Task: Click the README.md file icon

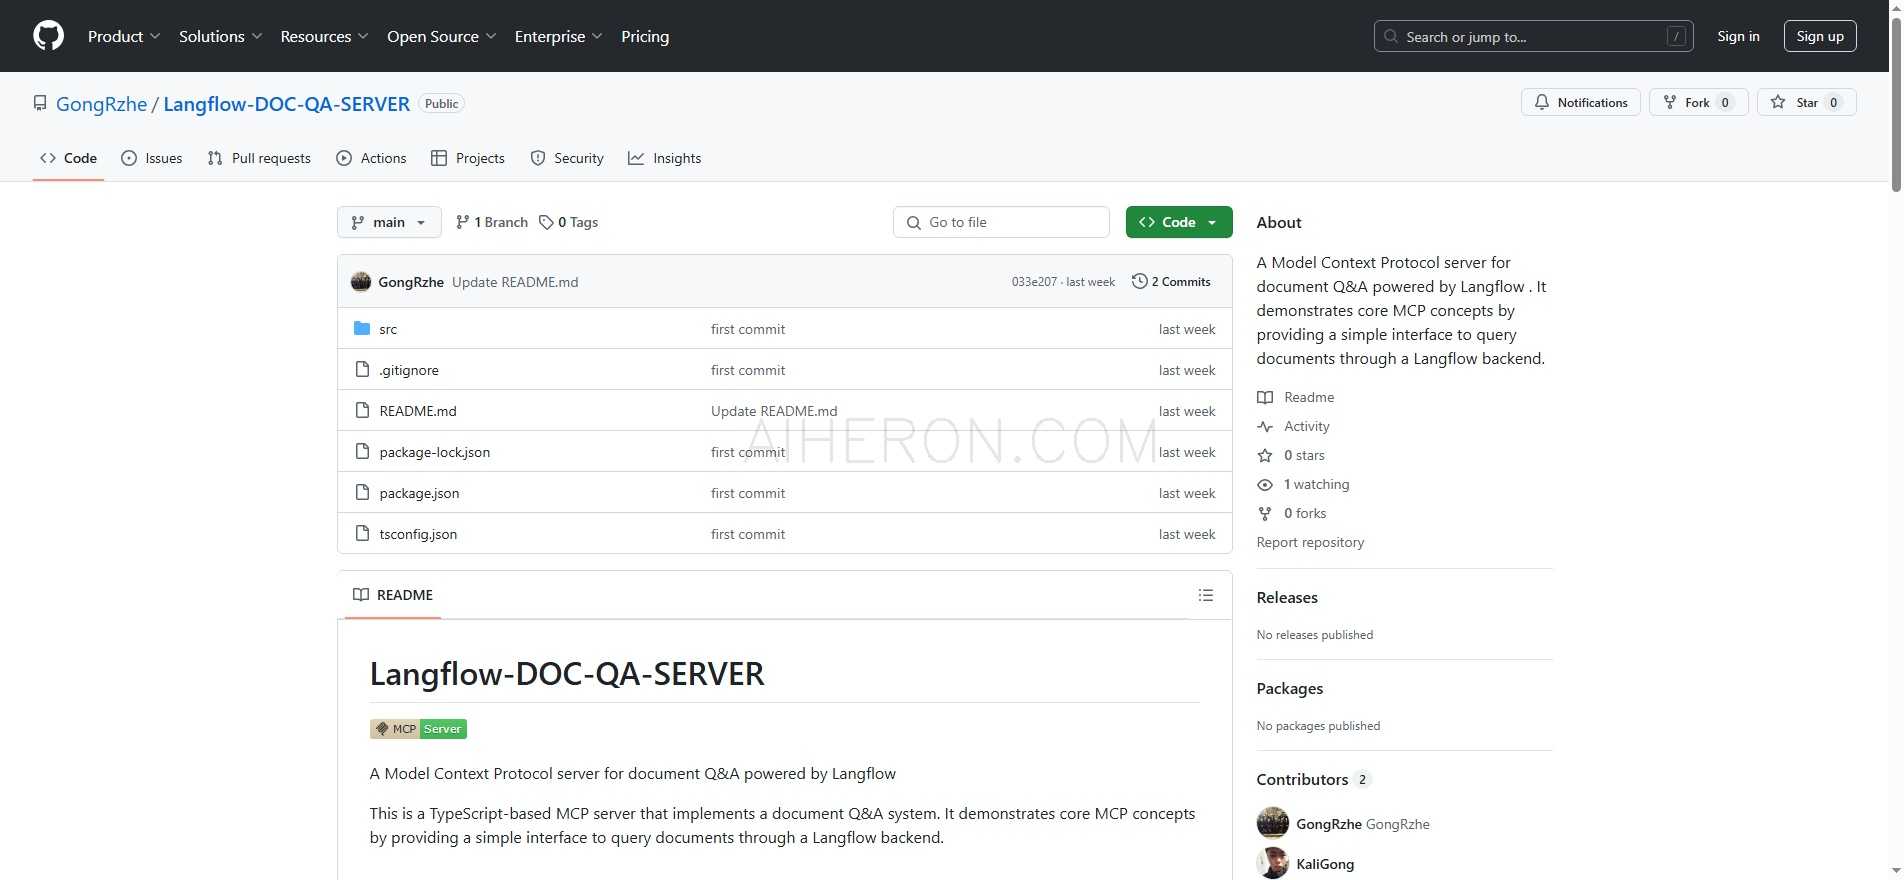Action: [362, 410]
